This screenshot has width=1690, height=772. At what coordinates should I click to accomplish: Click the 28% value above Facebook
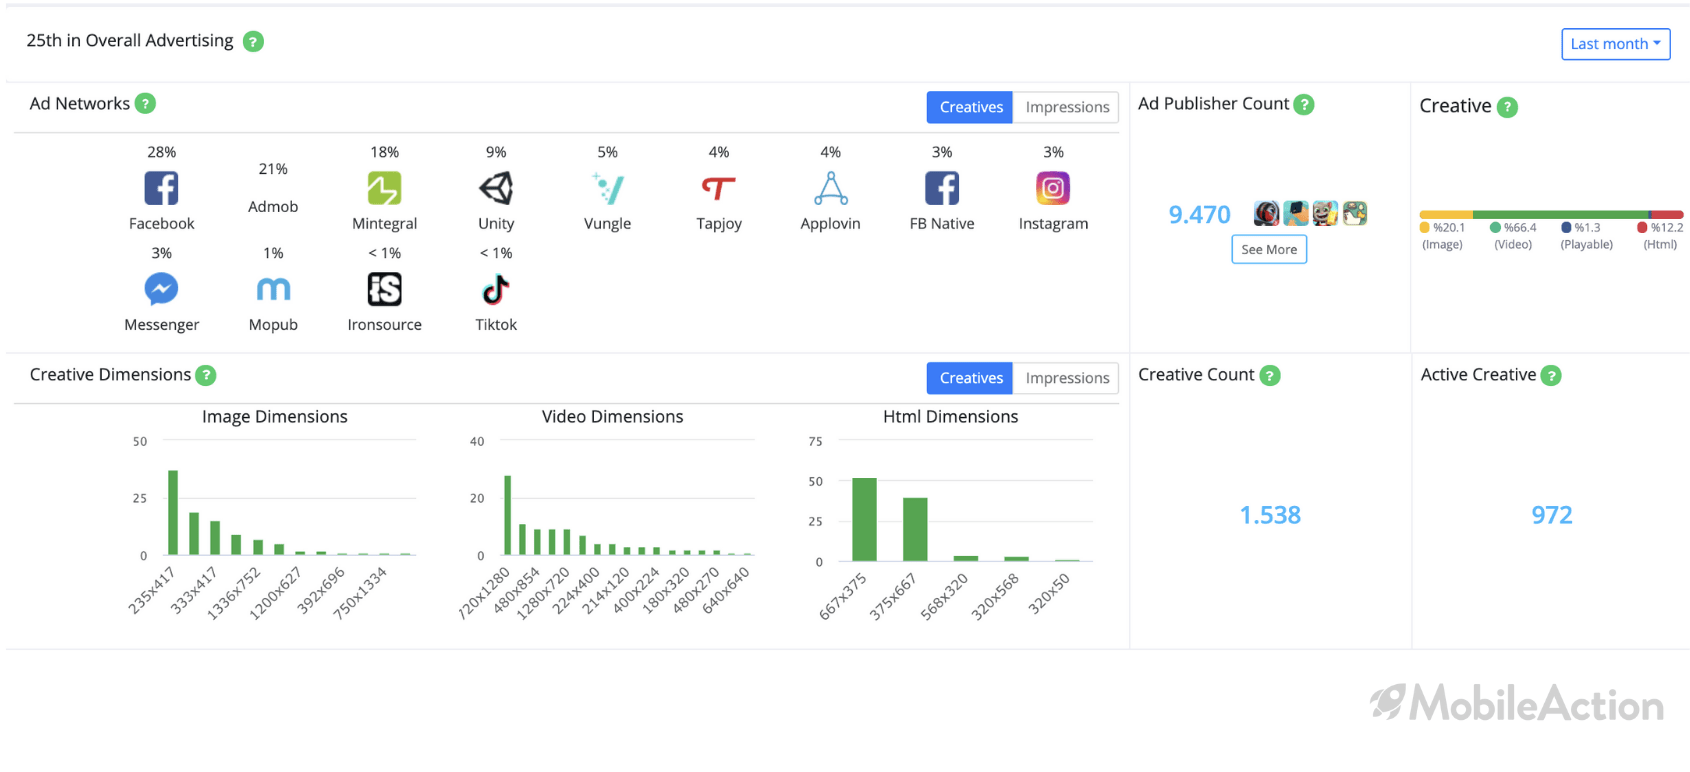coord(161,152)
